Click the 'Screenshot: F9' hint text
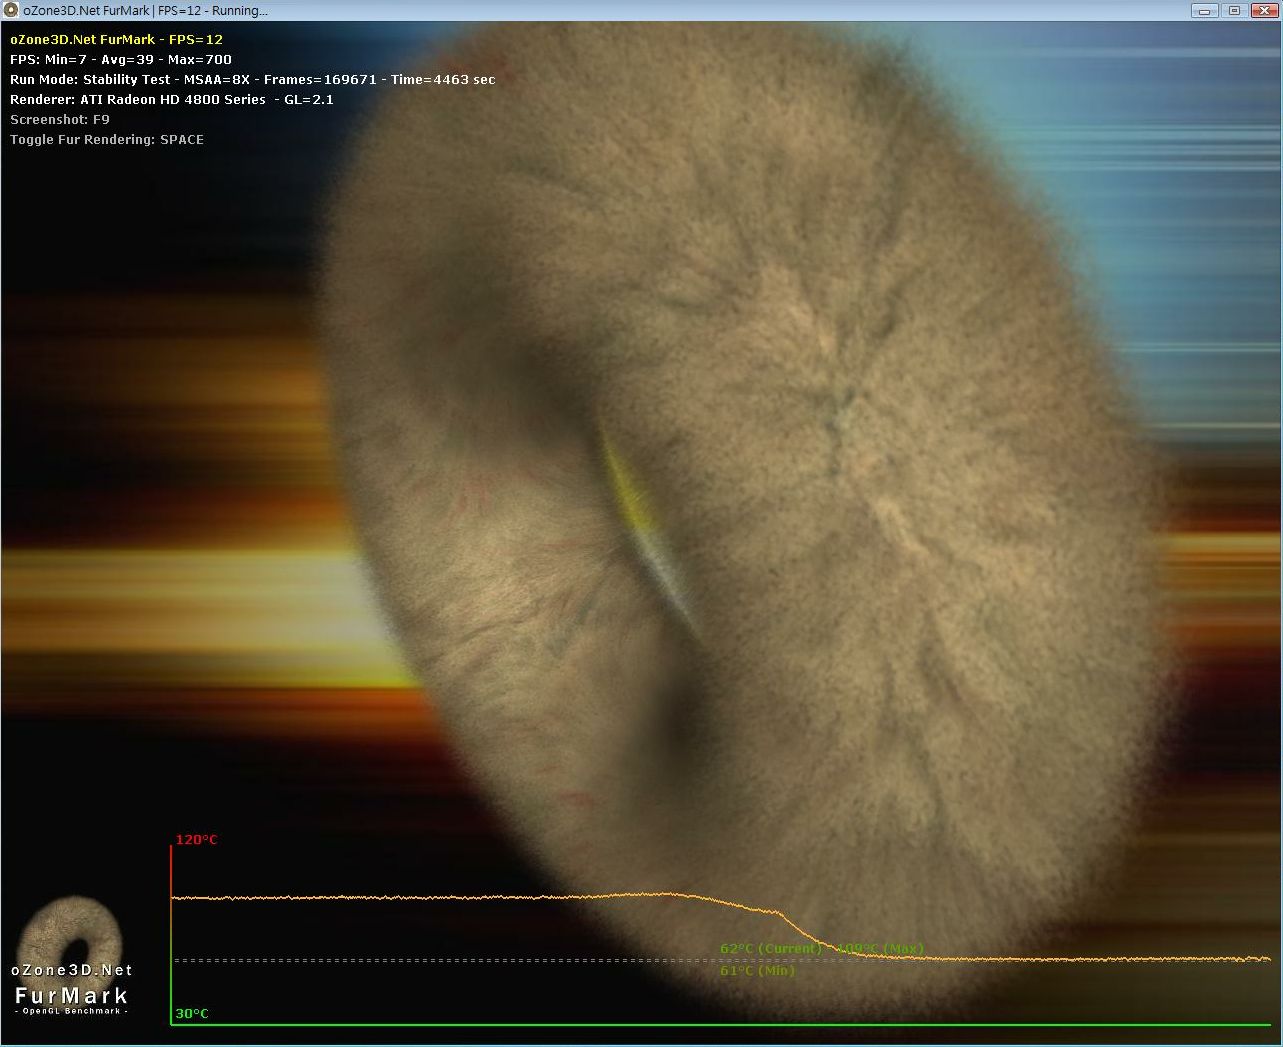This screenshot has height=1047, width=1283. [60, 119]
